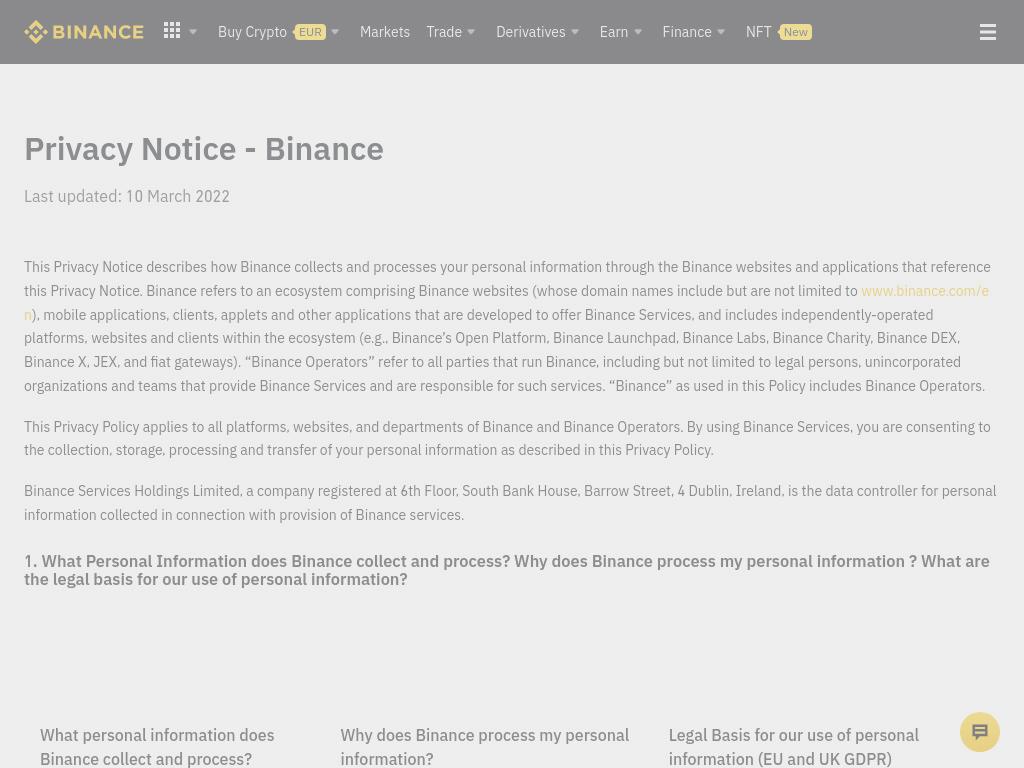1024x768 pixels.
Task: Open the hamburger menu icon
Action: tap(988, 32)
